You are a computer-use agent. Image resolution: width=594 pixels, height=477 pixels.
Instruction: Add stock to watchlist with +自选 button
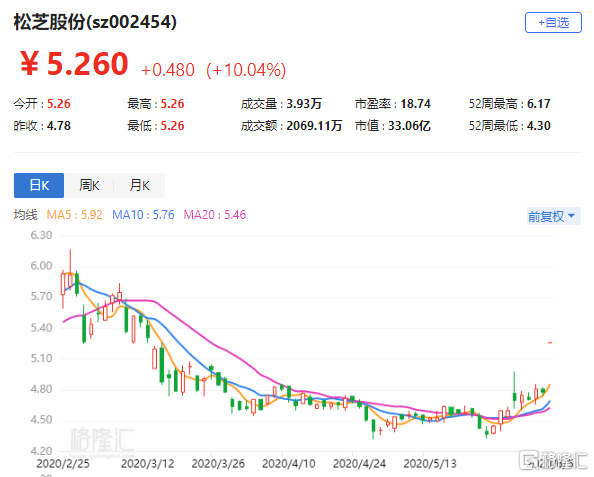(553, 23)
